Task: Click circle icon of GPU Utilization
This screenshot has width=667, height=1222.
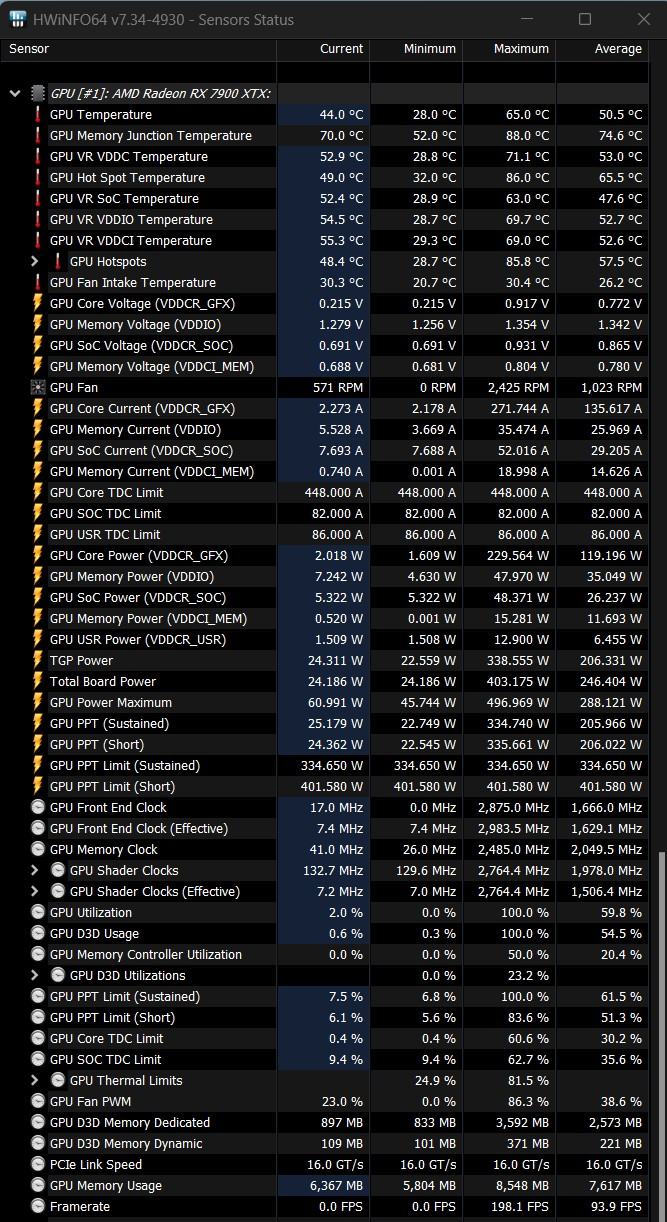Action: (x=38, y=912)
